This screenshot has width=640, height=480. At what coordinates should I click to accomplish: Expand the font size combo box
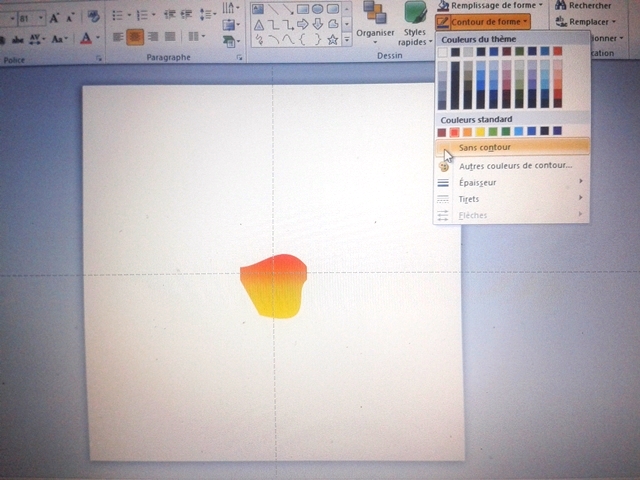pyautogui.click(x=41, y=17)
